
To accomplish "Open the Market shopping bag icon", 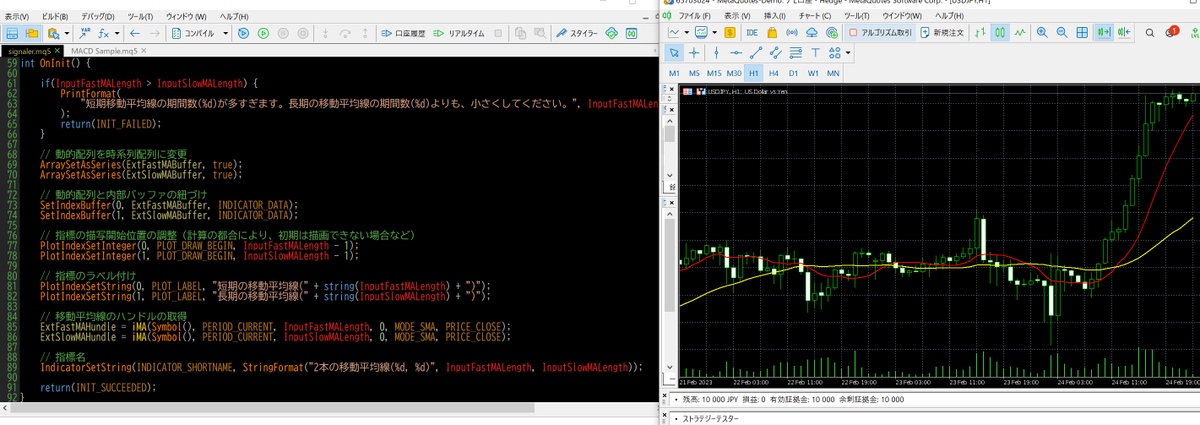I will click(772, 33).
